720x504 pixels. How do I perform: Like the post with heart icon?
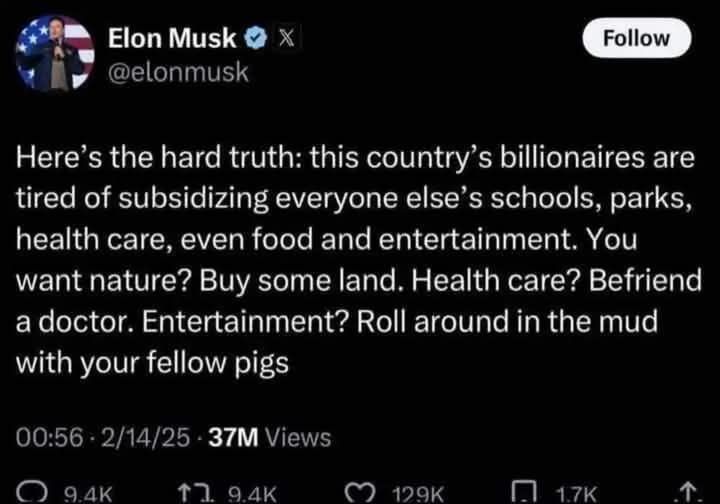coord(361,493)
